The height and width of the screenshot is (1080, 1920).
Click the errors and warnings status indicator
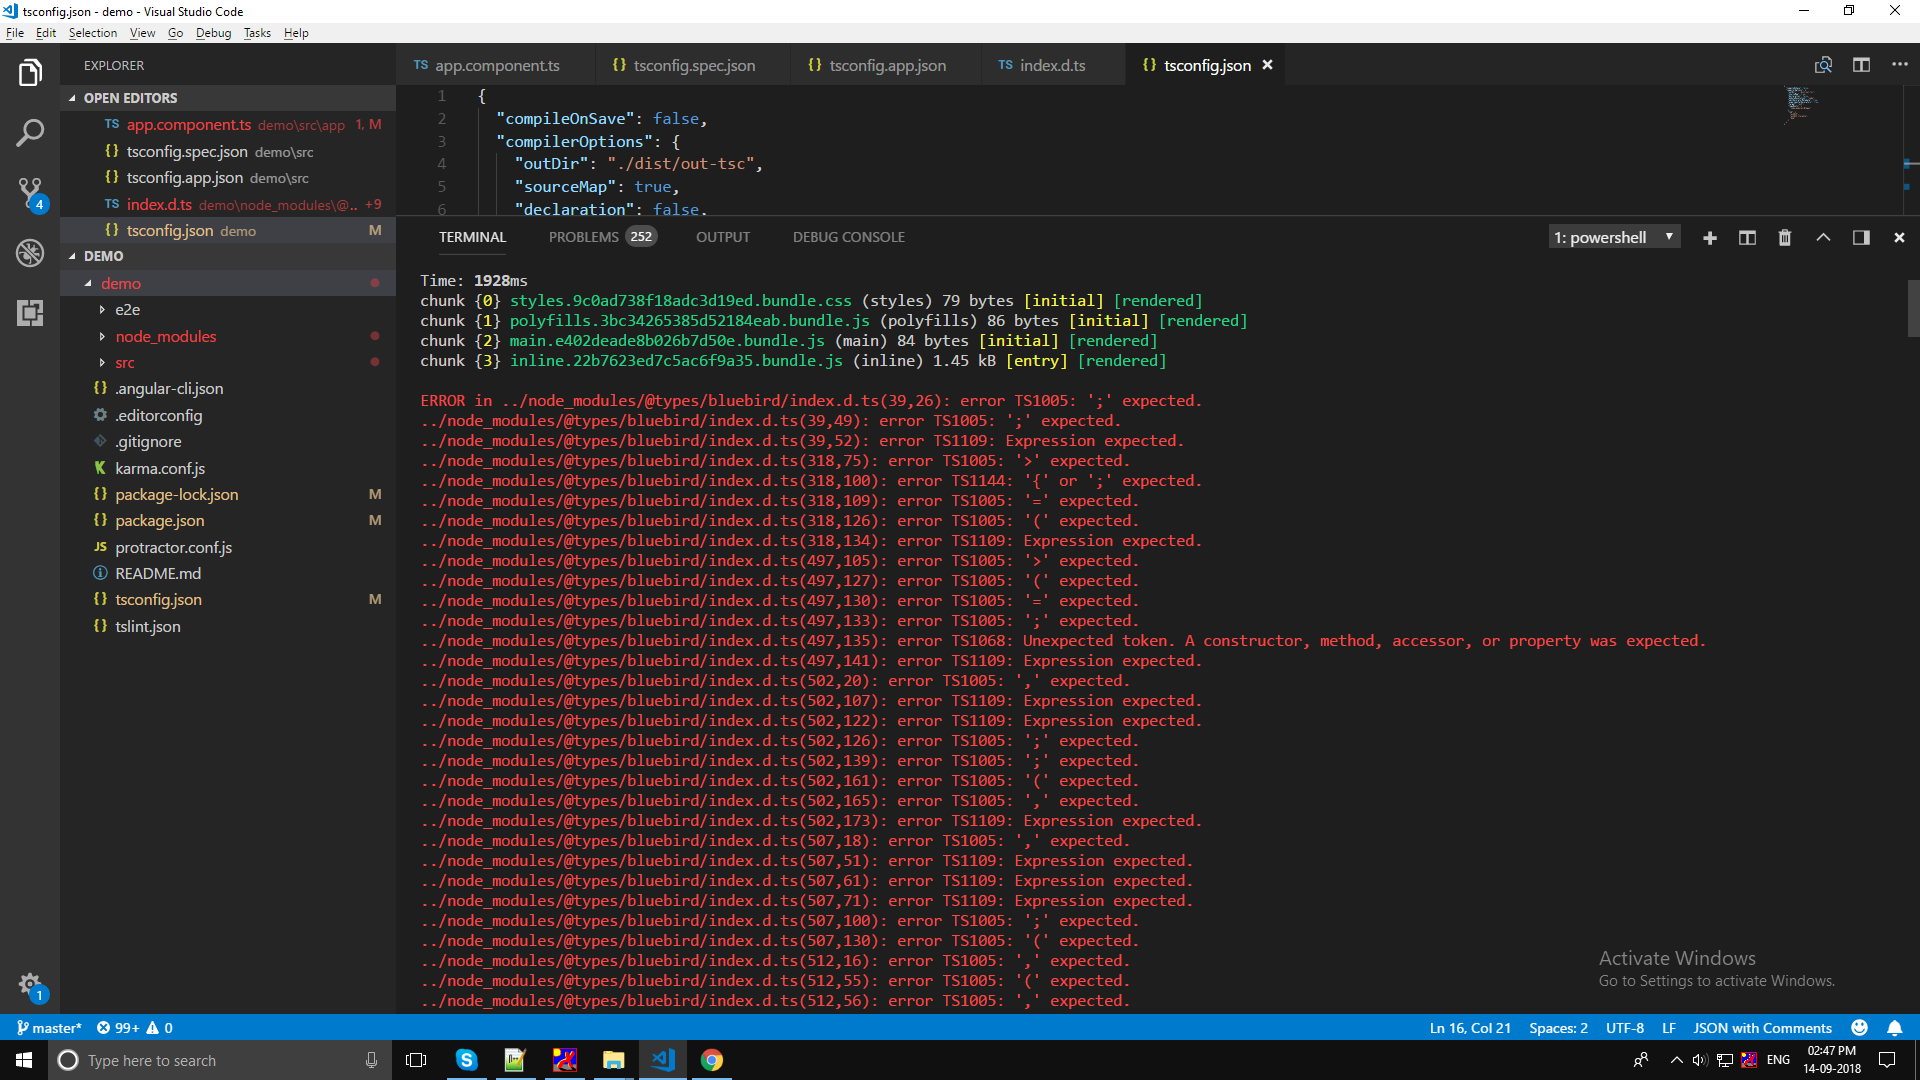tap(134, 1028)
